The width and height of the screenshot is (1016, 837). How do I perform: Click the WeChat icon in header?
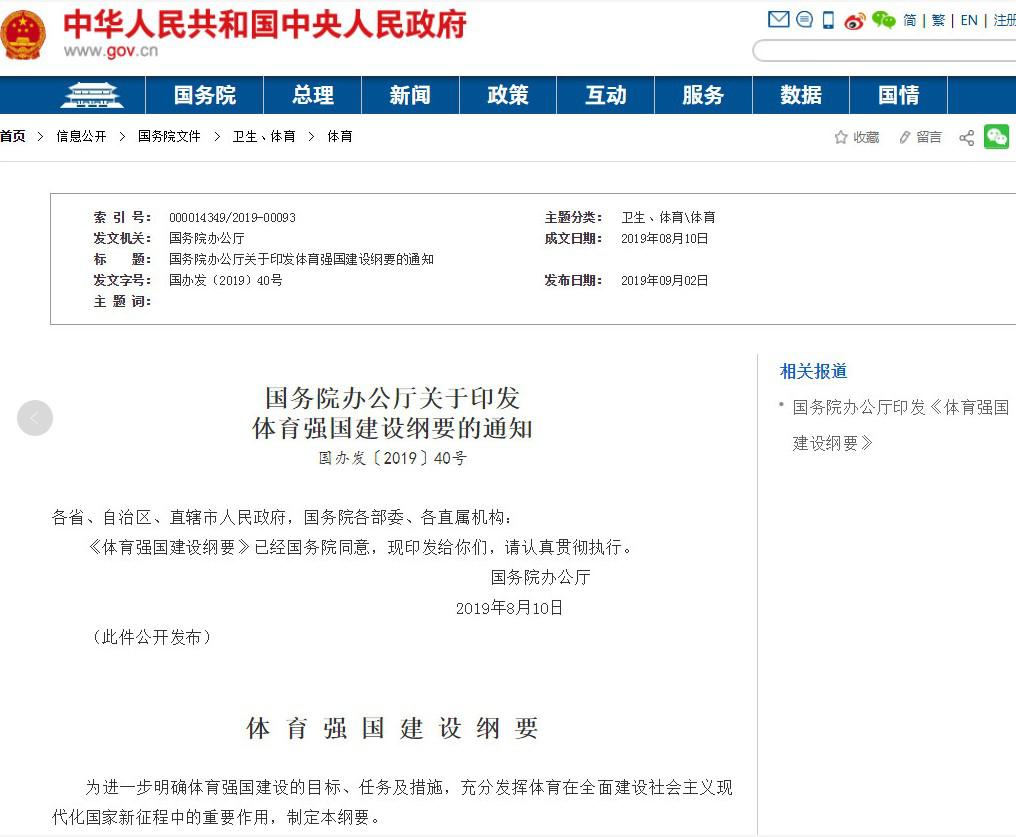pyautogui.click(x=883, y=19)
